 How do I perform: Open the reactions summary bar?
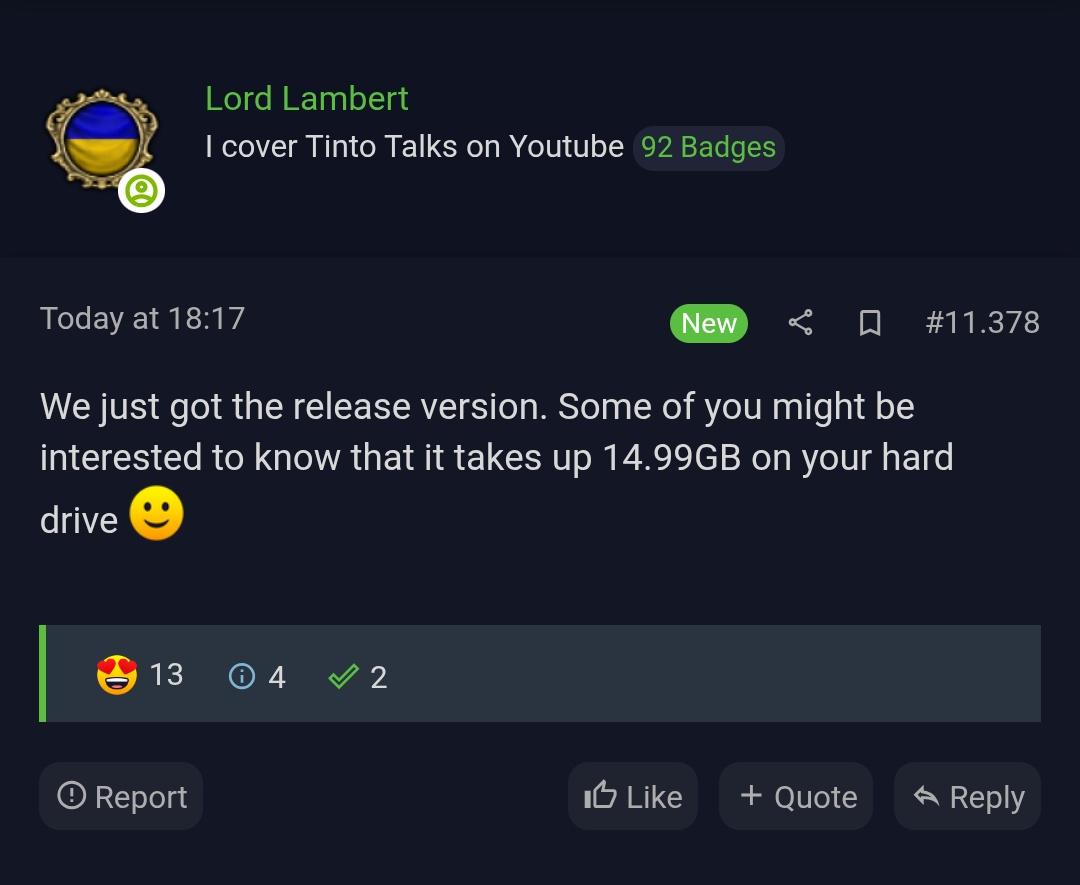pyautogui.click(x=700, y=674)
